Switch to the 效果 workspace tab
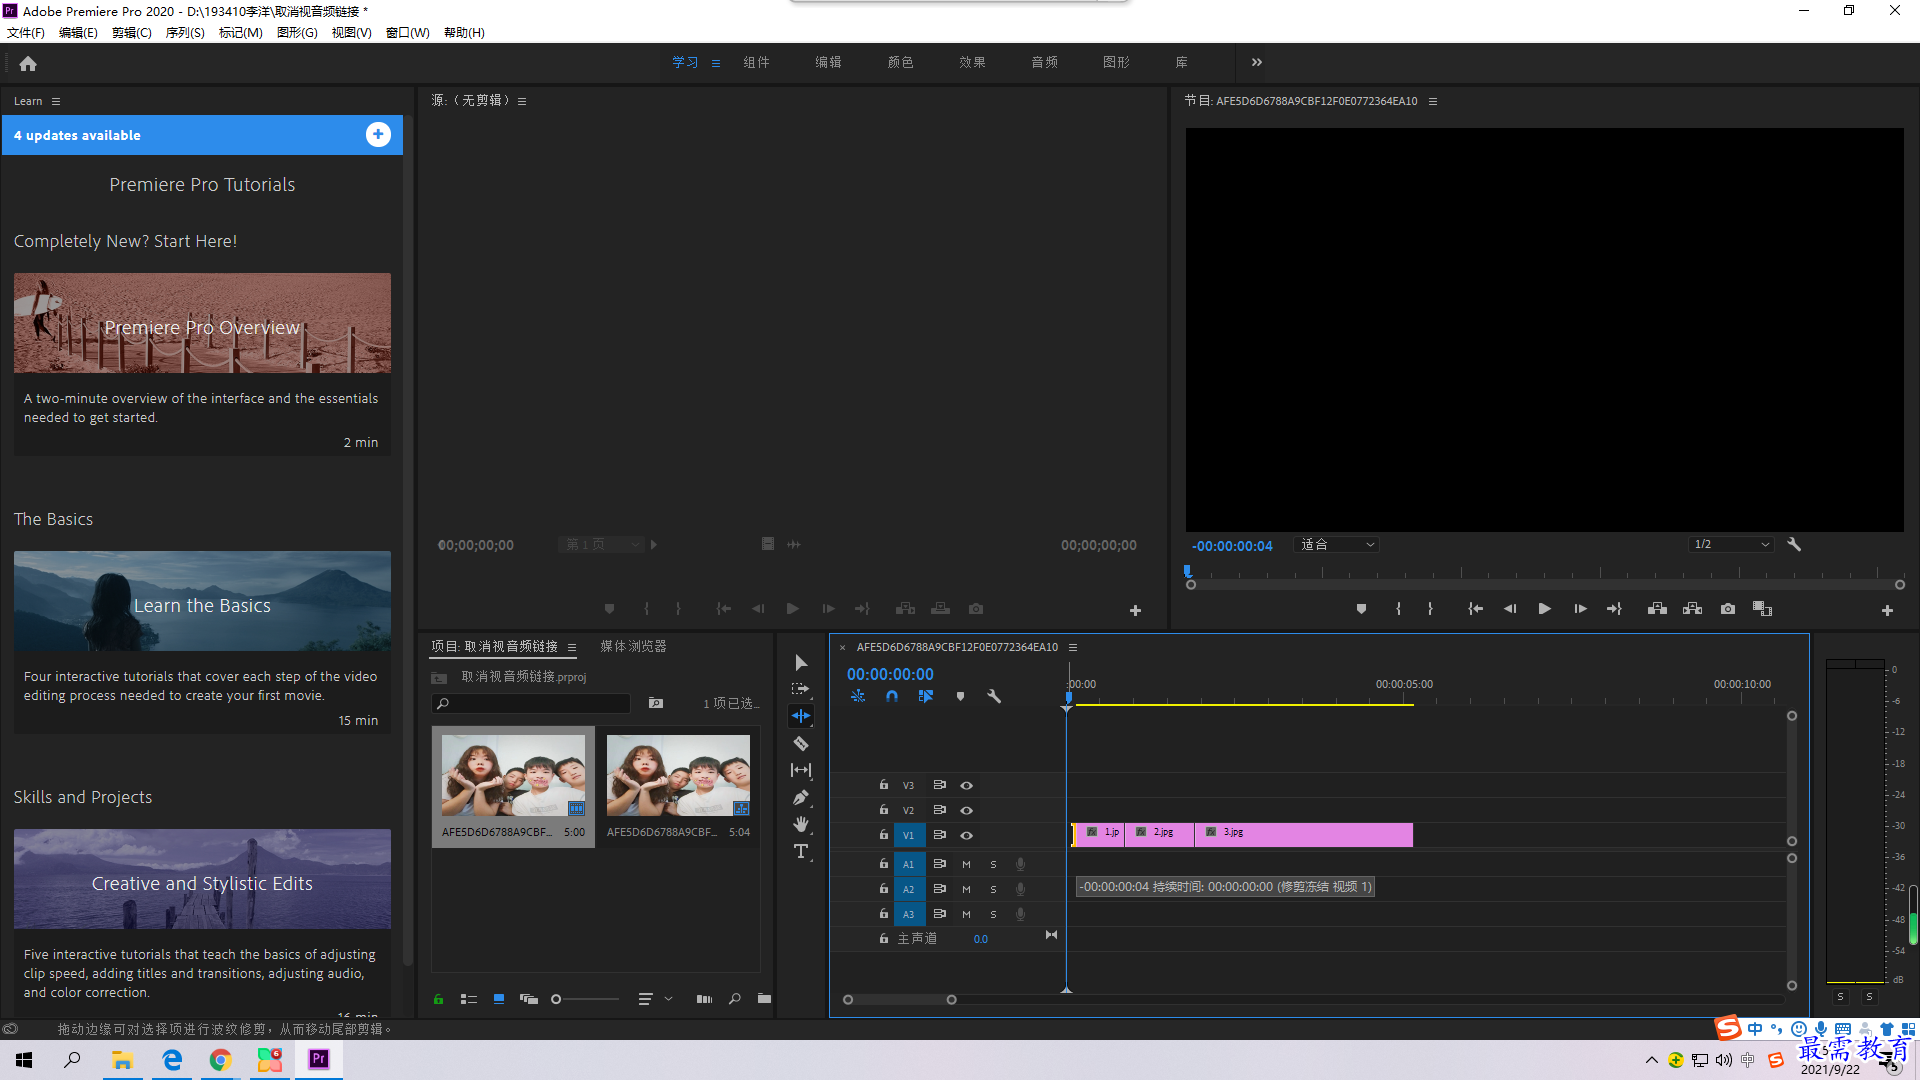Image resolution: width=1920 pixels, height=1080 pixels. click(972, 62)
